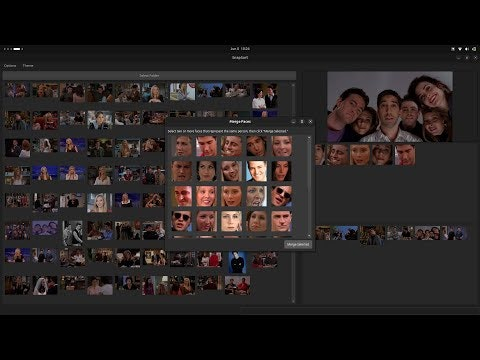
Task: Select the face on a blue background in the dialog
Action: pyautogui.click(x=257, y=171)
